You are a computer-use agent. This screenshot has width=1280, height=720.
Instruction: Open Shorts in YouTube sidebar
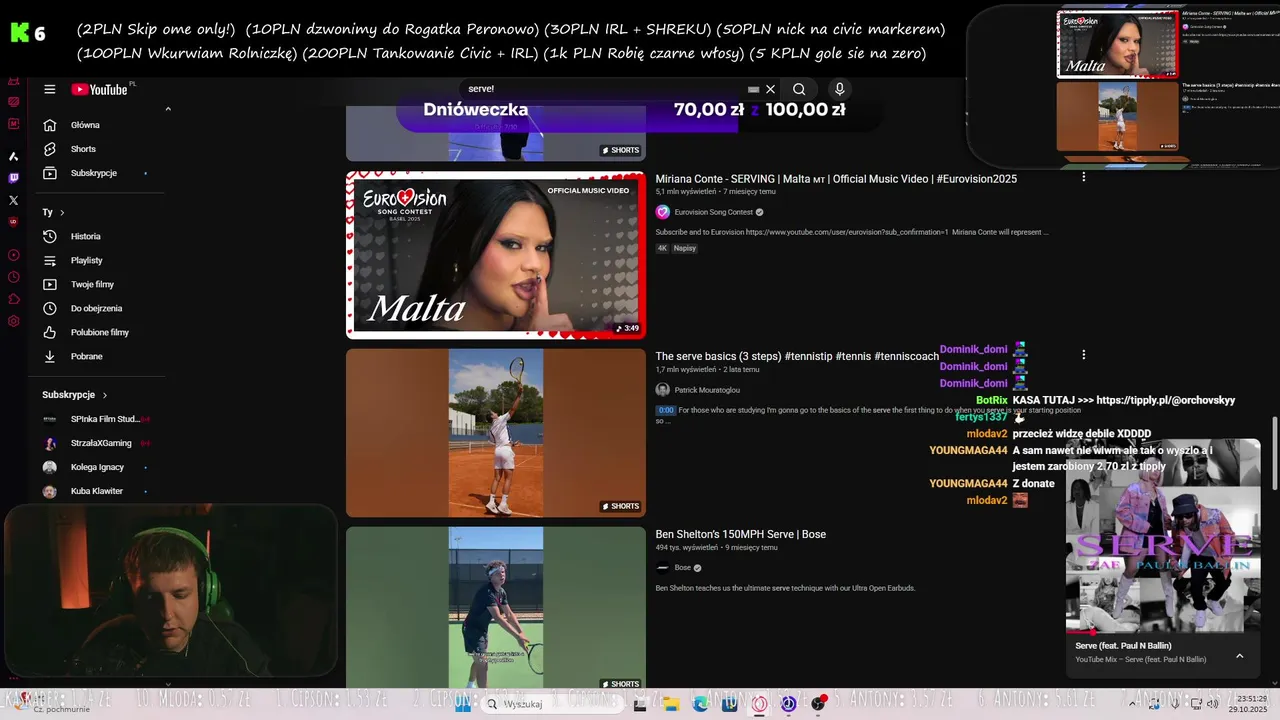click(x=83, y=149)
